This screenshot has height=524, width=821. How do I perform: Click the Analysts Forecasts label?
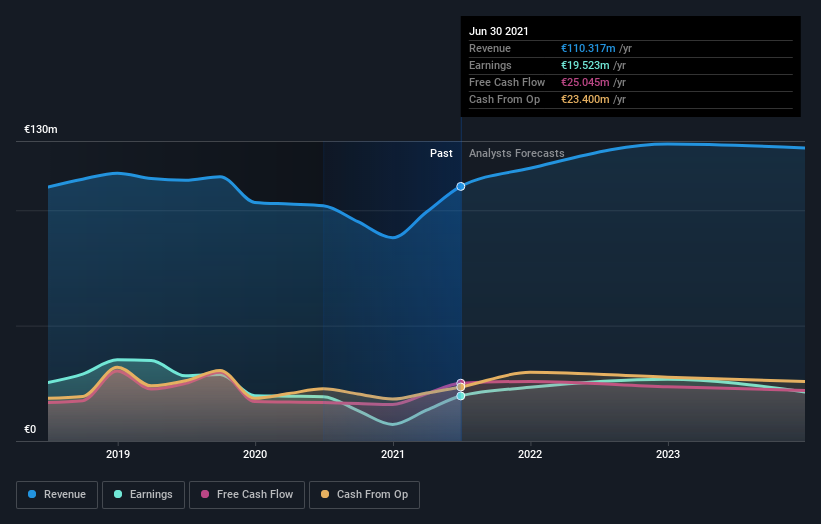coord(517,153)
